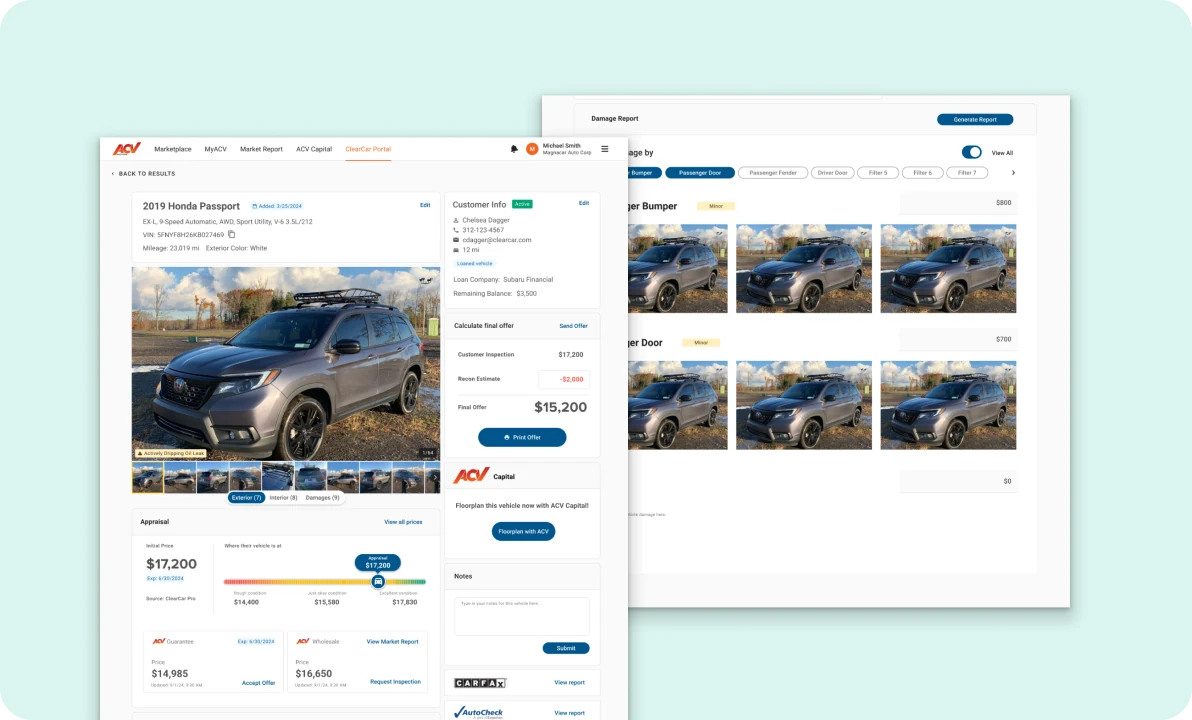Select the Filter 6 chip

click(x=922, y=173)
